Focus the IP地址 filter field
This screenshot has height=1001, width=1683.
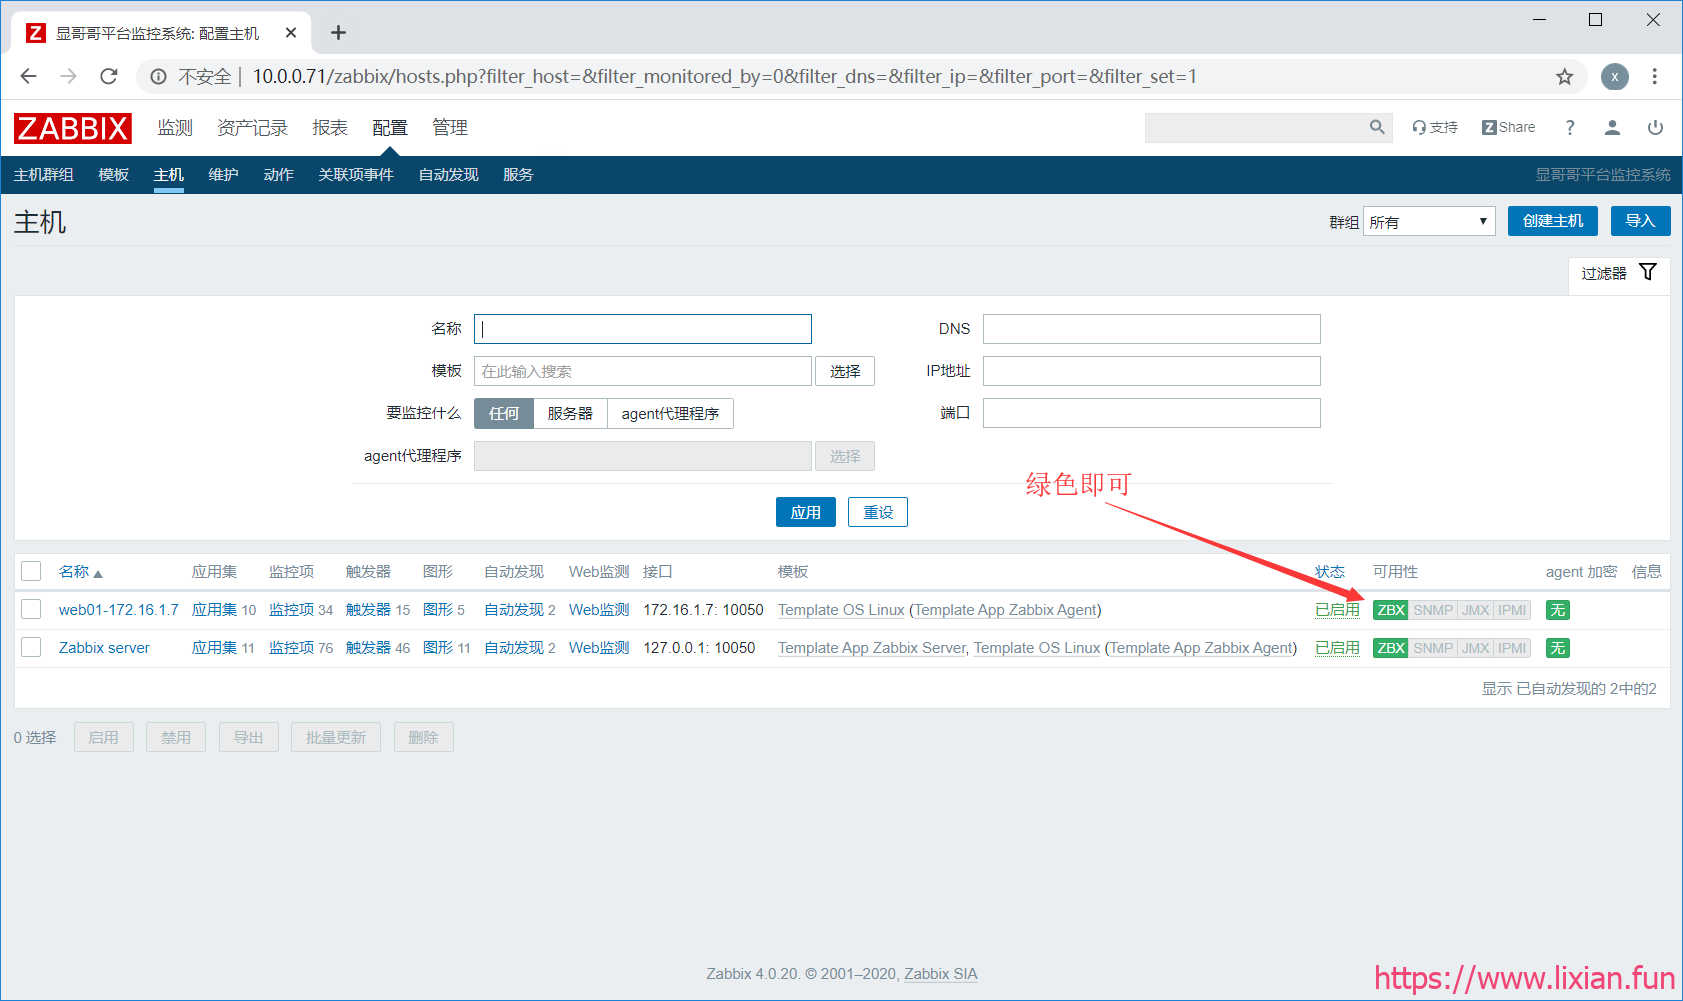[x=1152, y=371]
